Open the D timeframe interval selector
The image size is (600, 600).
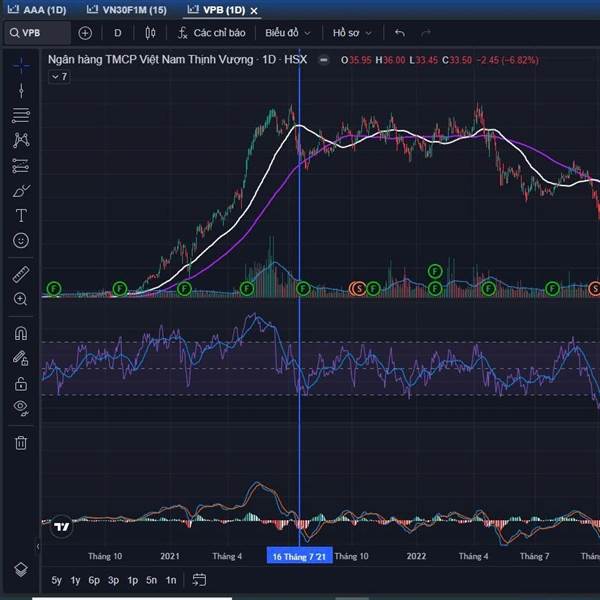point(118,33)
